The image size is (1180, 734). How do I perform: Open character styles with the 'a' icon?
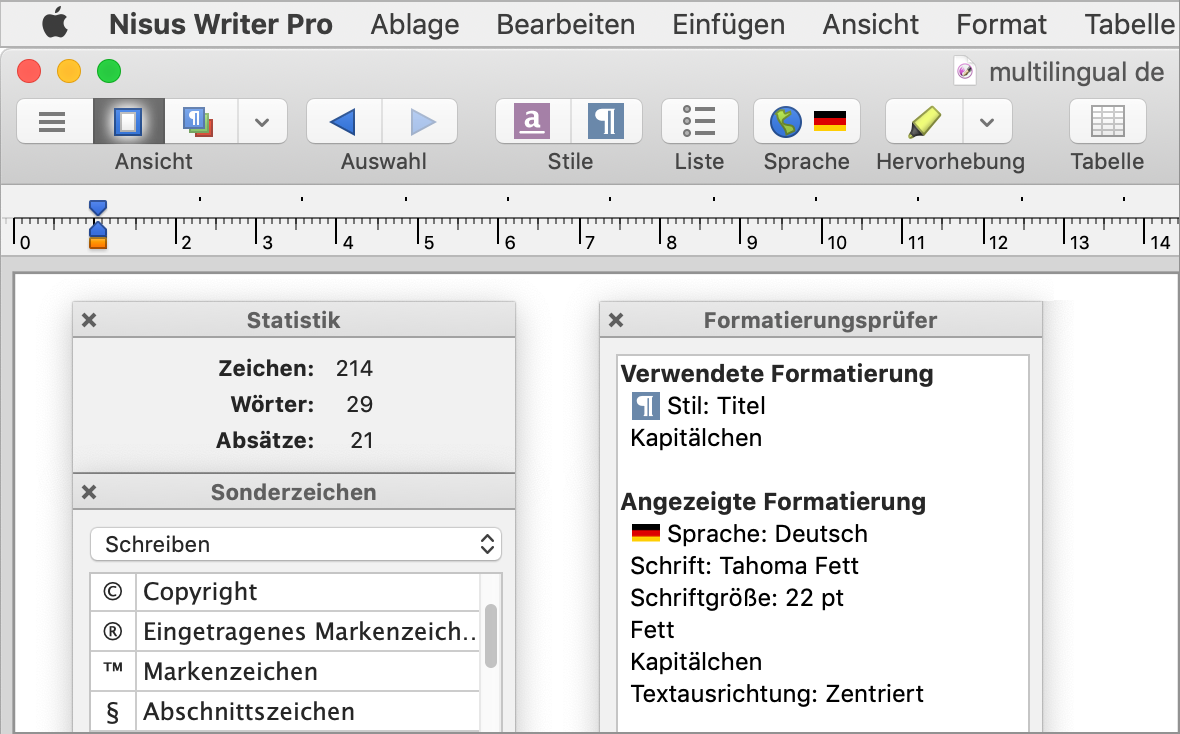[532, 121]
